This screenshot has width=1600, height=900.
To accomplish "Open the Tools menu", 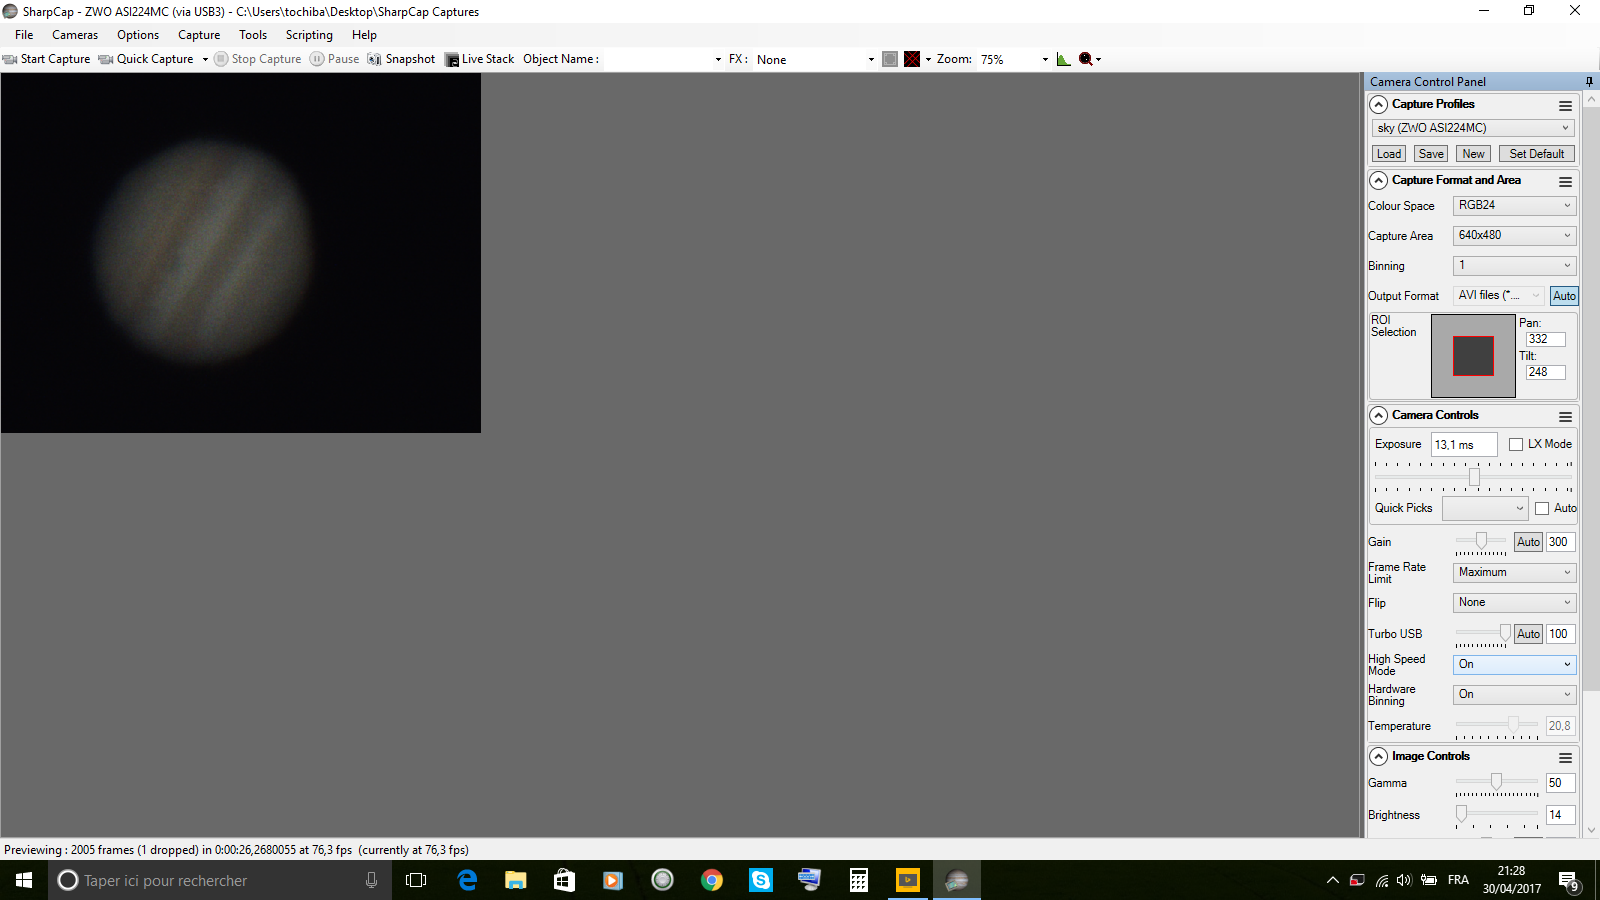I will 253,35.
